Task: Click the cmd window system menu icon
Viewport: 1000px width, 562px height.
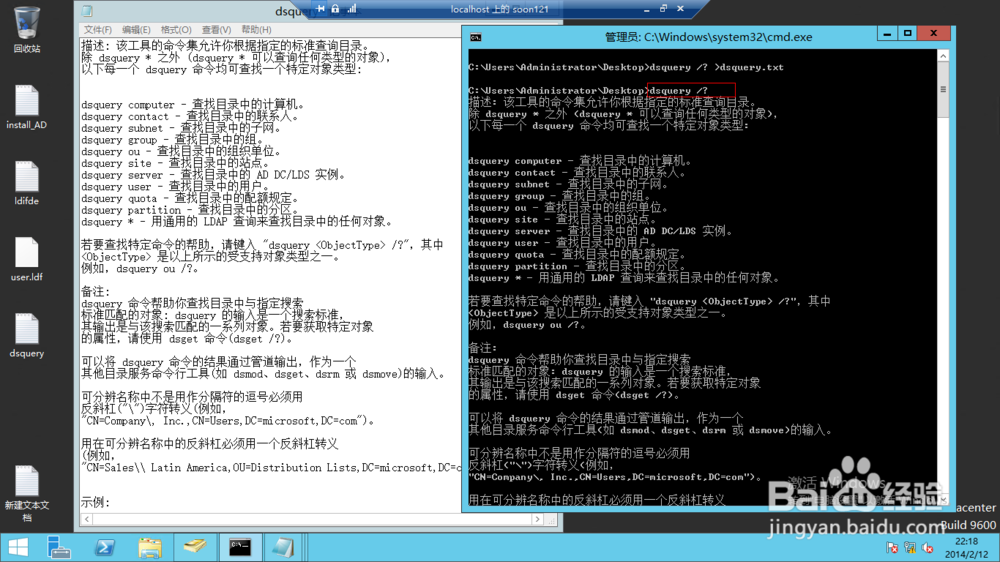Action: [x=476, y=37]
